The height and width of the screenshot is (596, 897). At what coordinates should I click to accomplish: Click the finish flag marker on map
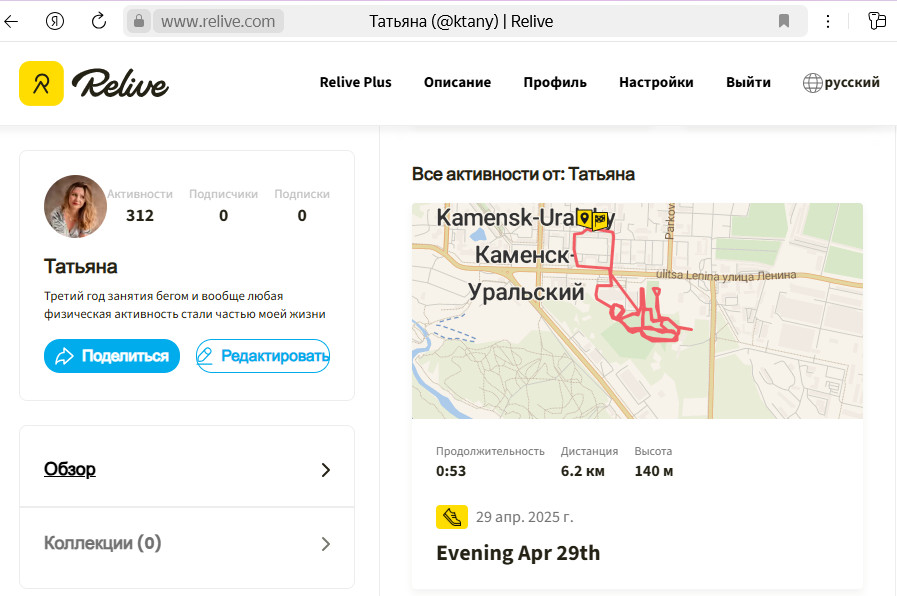click(600, 220)
